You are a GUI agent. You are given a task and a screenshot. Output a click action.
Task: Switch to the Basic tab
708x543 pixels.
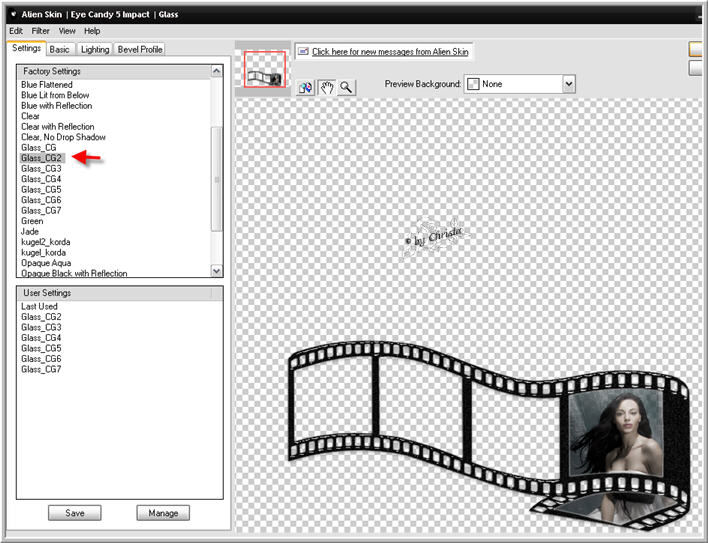point(60,50)
